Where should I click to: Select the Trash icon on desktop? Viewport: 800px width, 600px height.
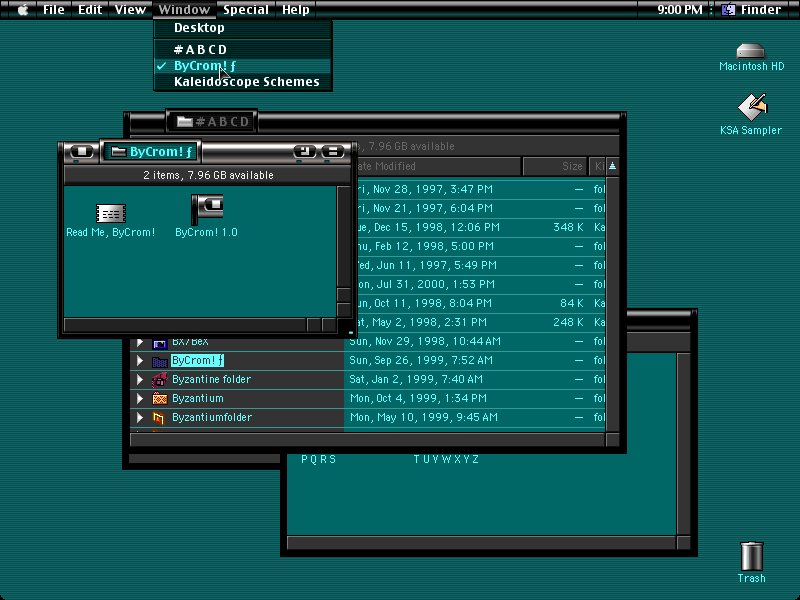[752, 556]
